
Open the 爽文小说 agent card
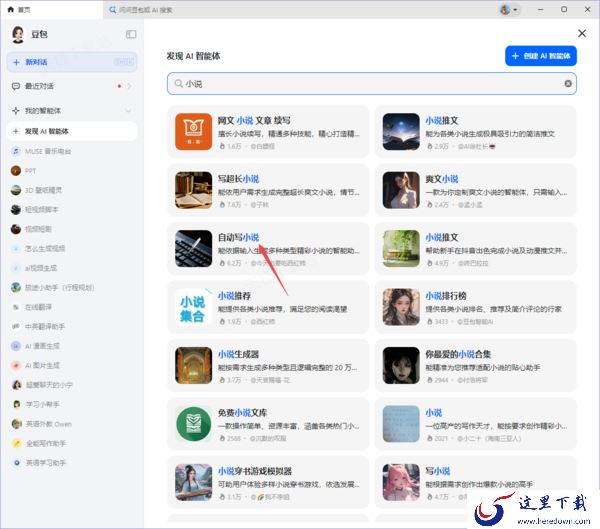[x=476, y=190]
